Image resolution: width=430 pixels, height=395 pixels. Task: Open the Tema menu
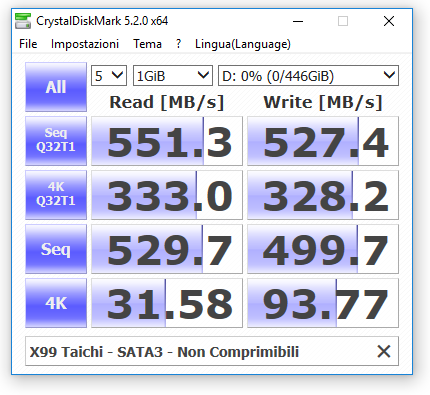coord(147,44)
